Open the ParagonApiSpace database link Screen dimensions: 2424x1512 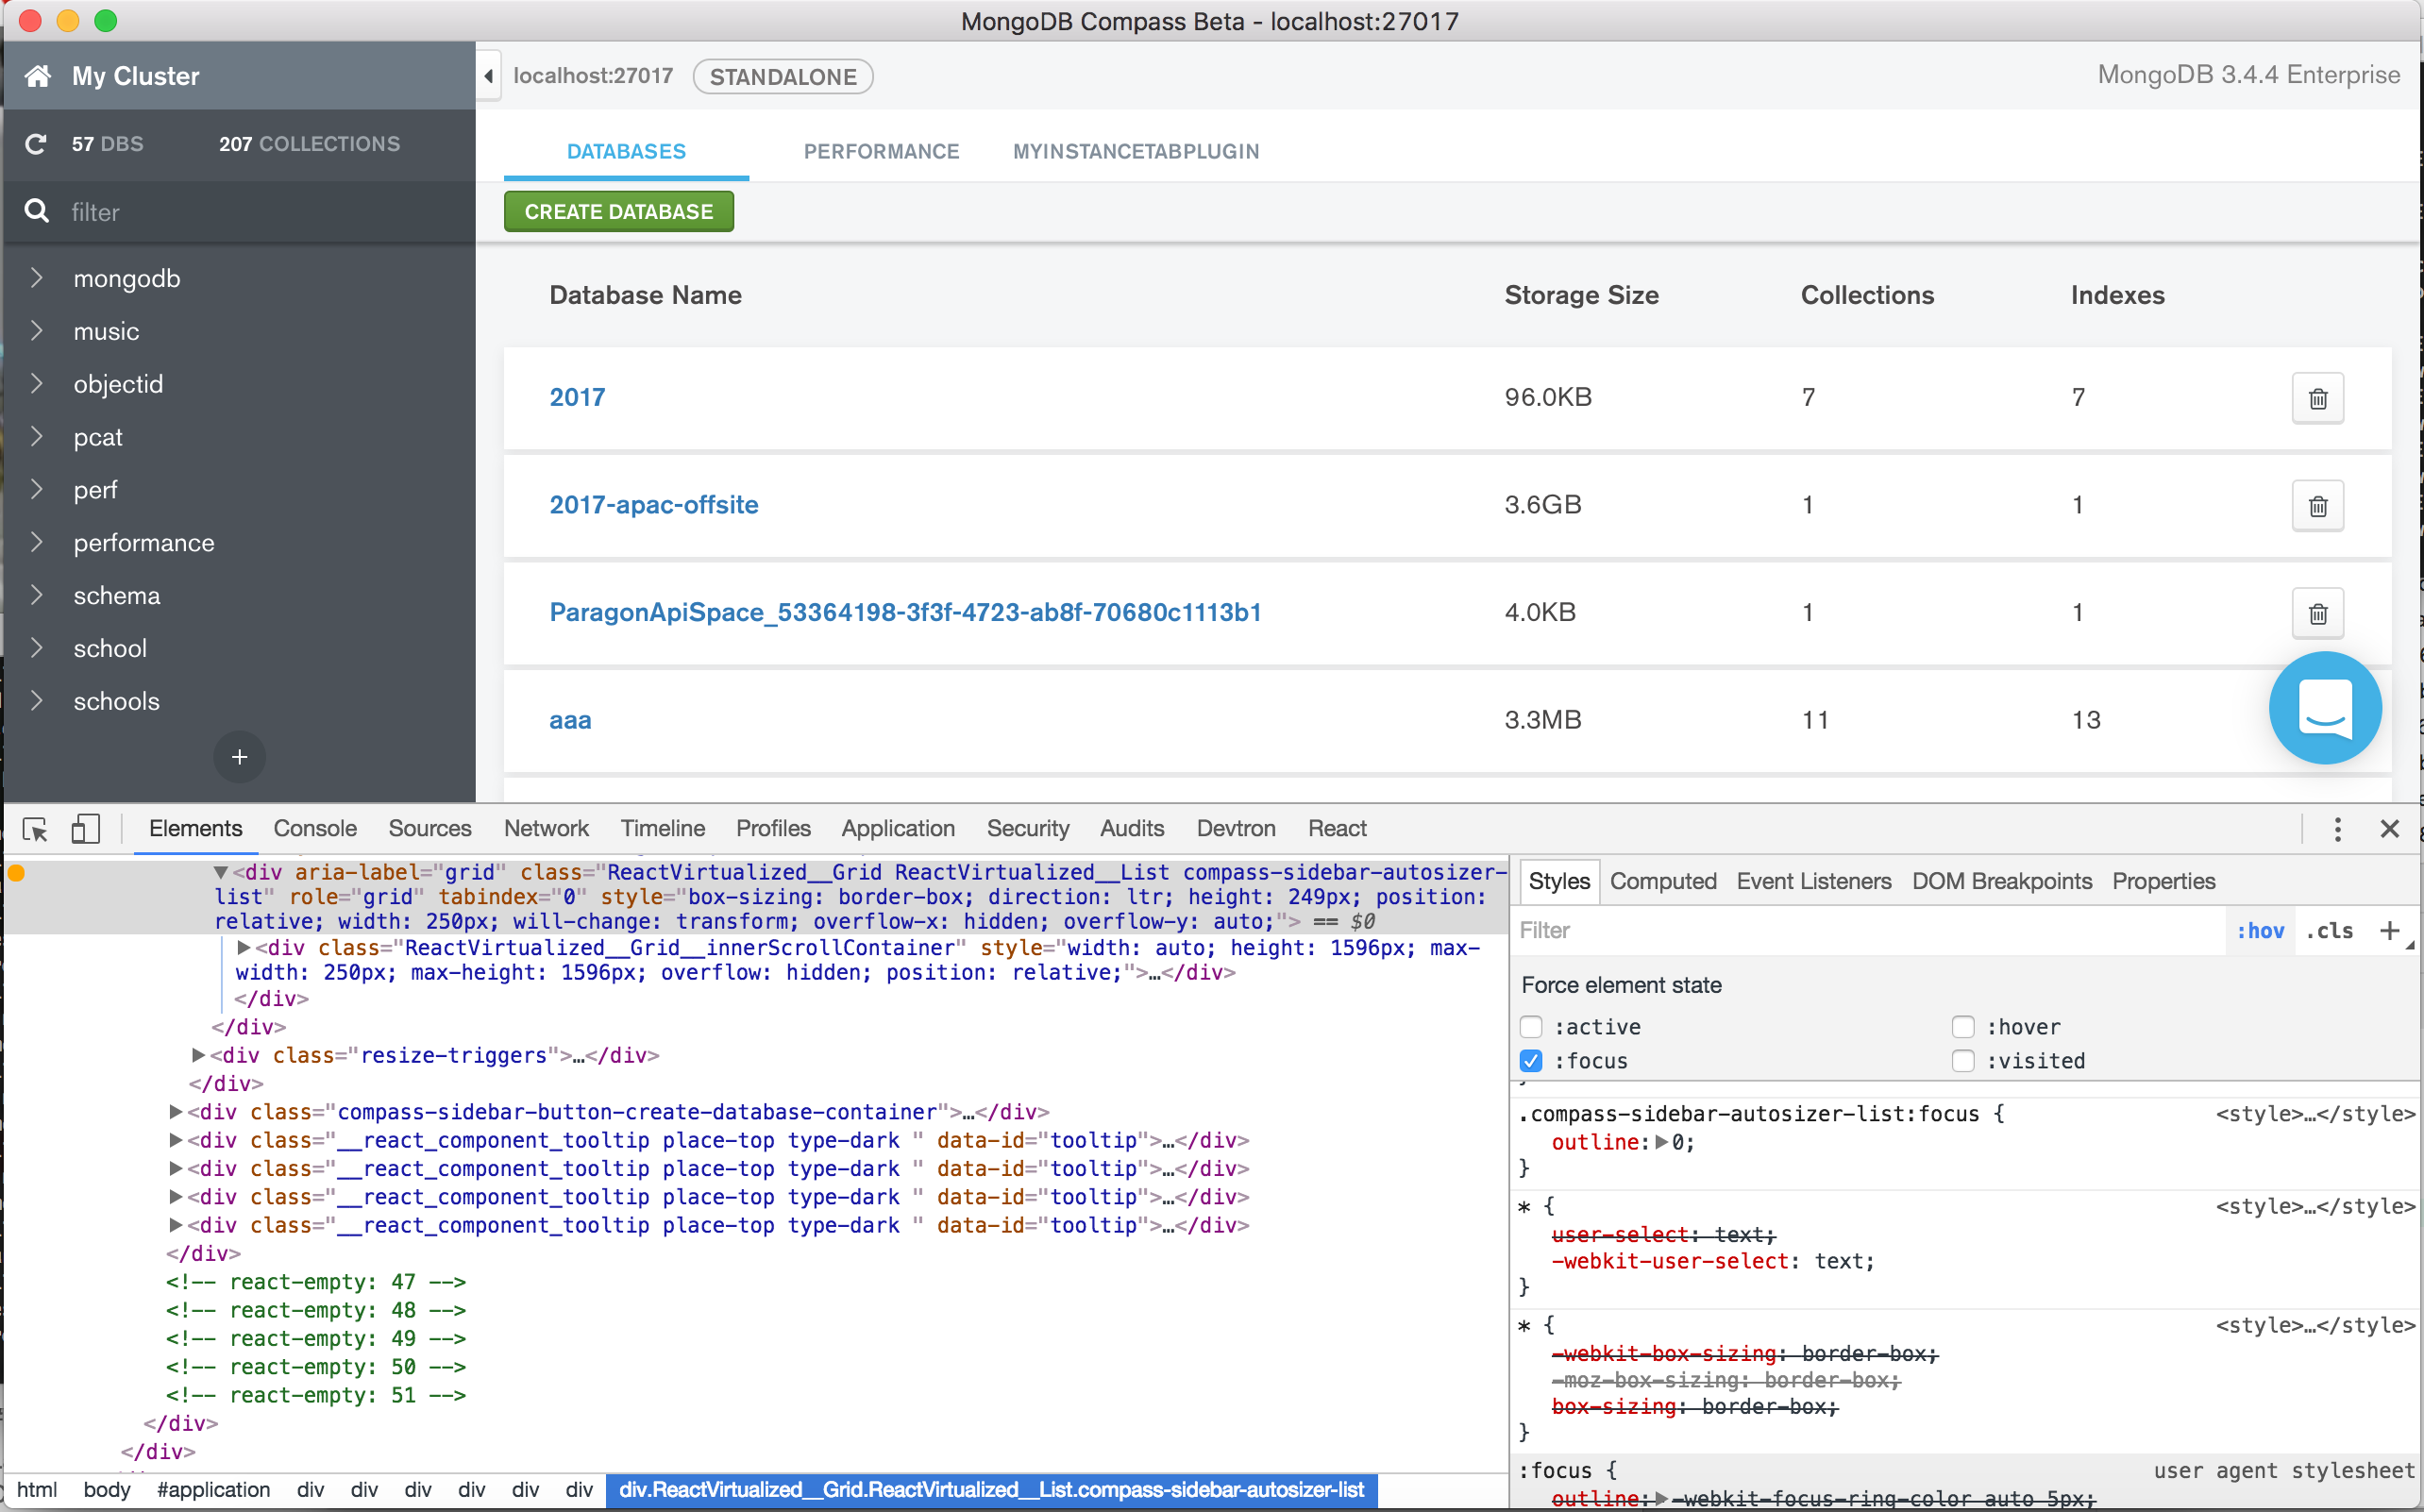[x=905, y=612]
